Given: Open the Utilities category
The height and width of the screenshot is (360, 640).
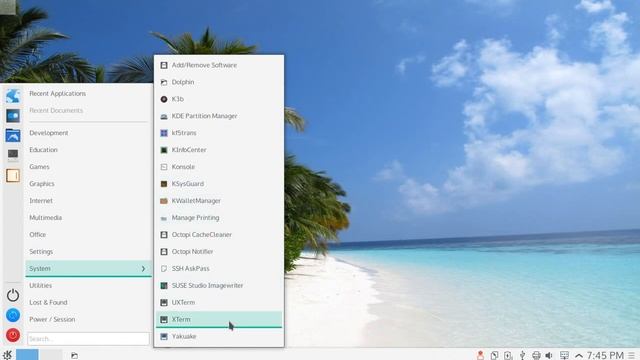Looking at the screenshot, I should click(x=88, y=286).
